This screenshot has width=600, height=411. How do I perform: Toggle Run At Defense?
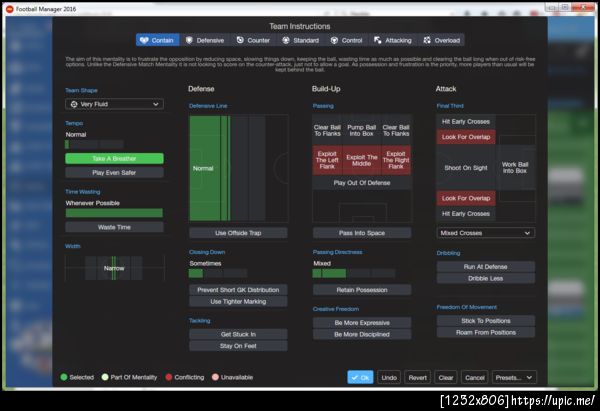click(x=486, y=267)
